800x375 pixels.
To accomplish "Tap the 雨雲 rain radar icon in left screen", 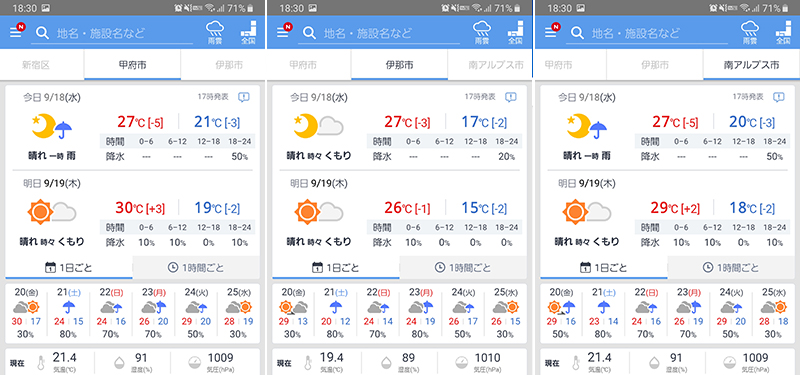I will point(215,32).
